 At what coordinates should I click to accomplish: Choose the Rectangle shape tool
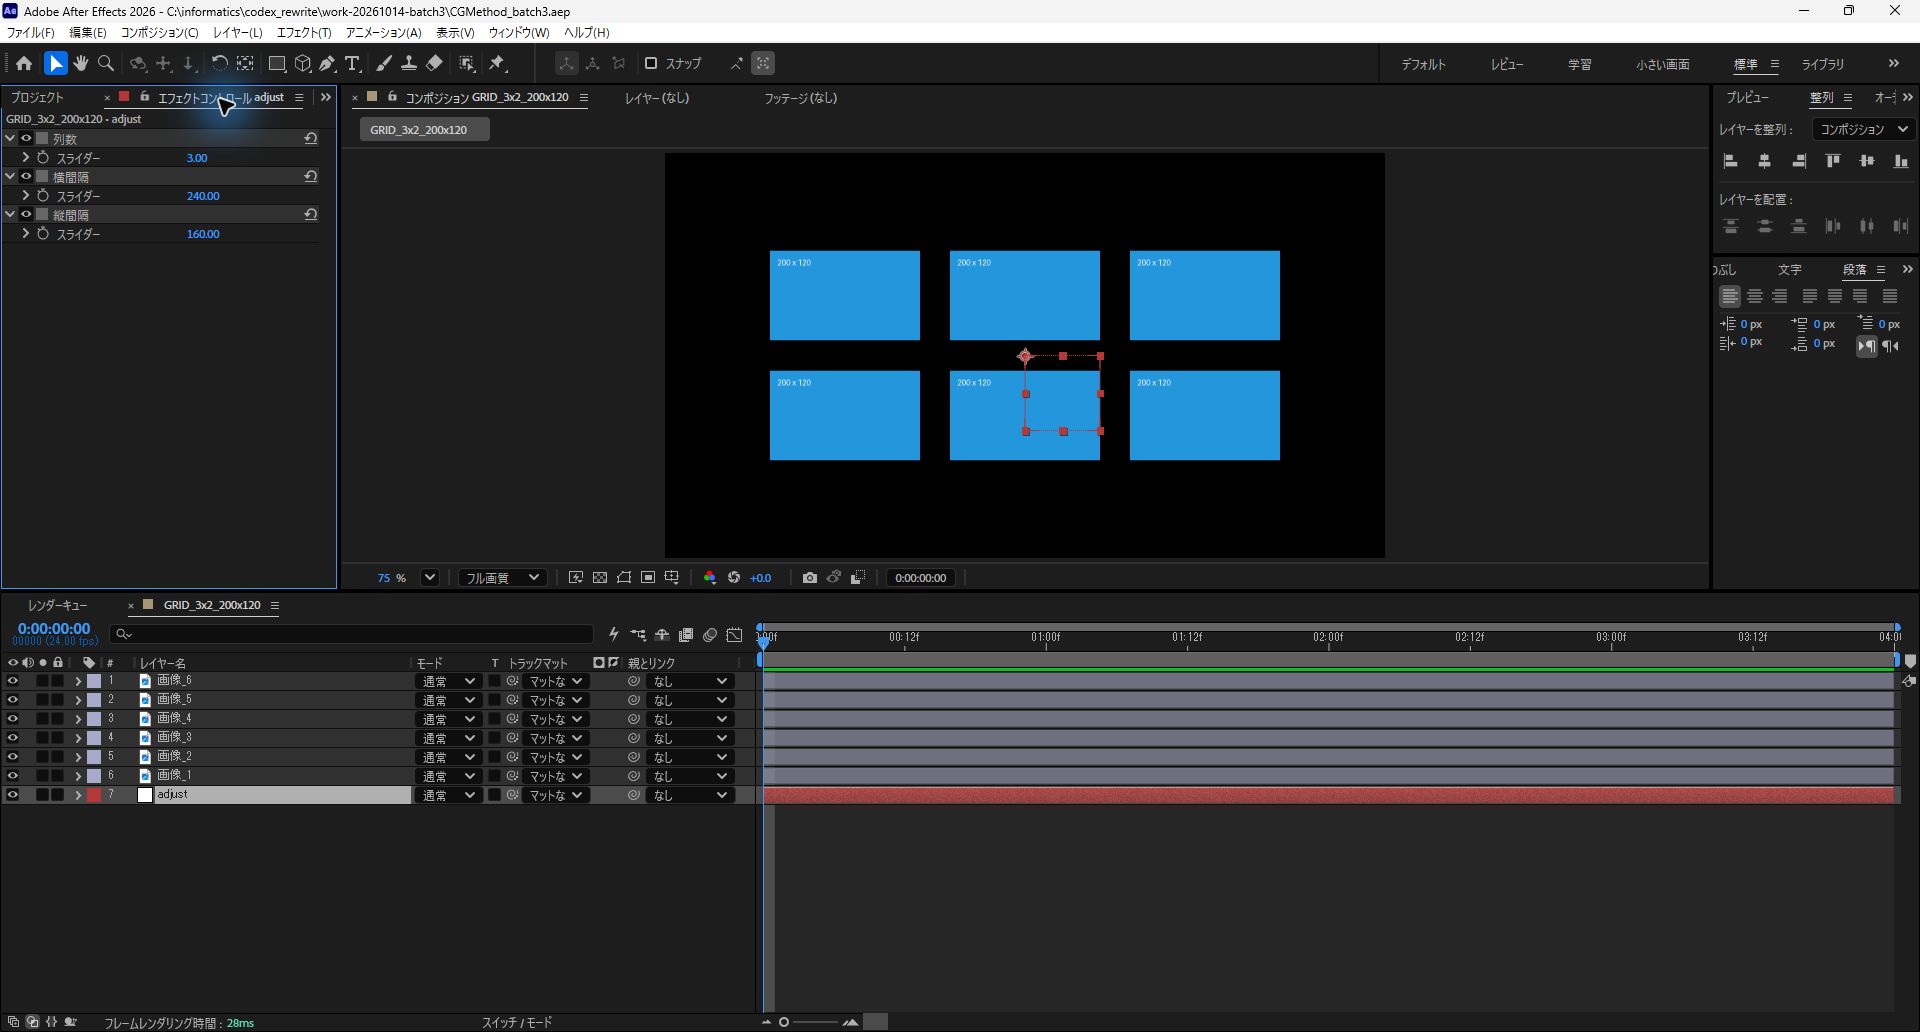click(x=277, y=63)
